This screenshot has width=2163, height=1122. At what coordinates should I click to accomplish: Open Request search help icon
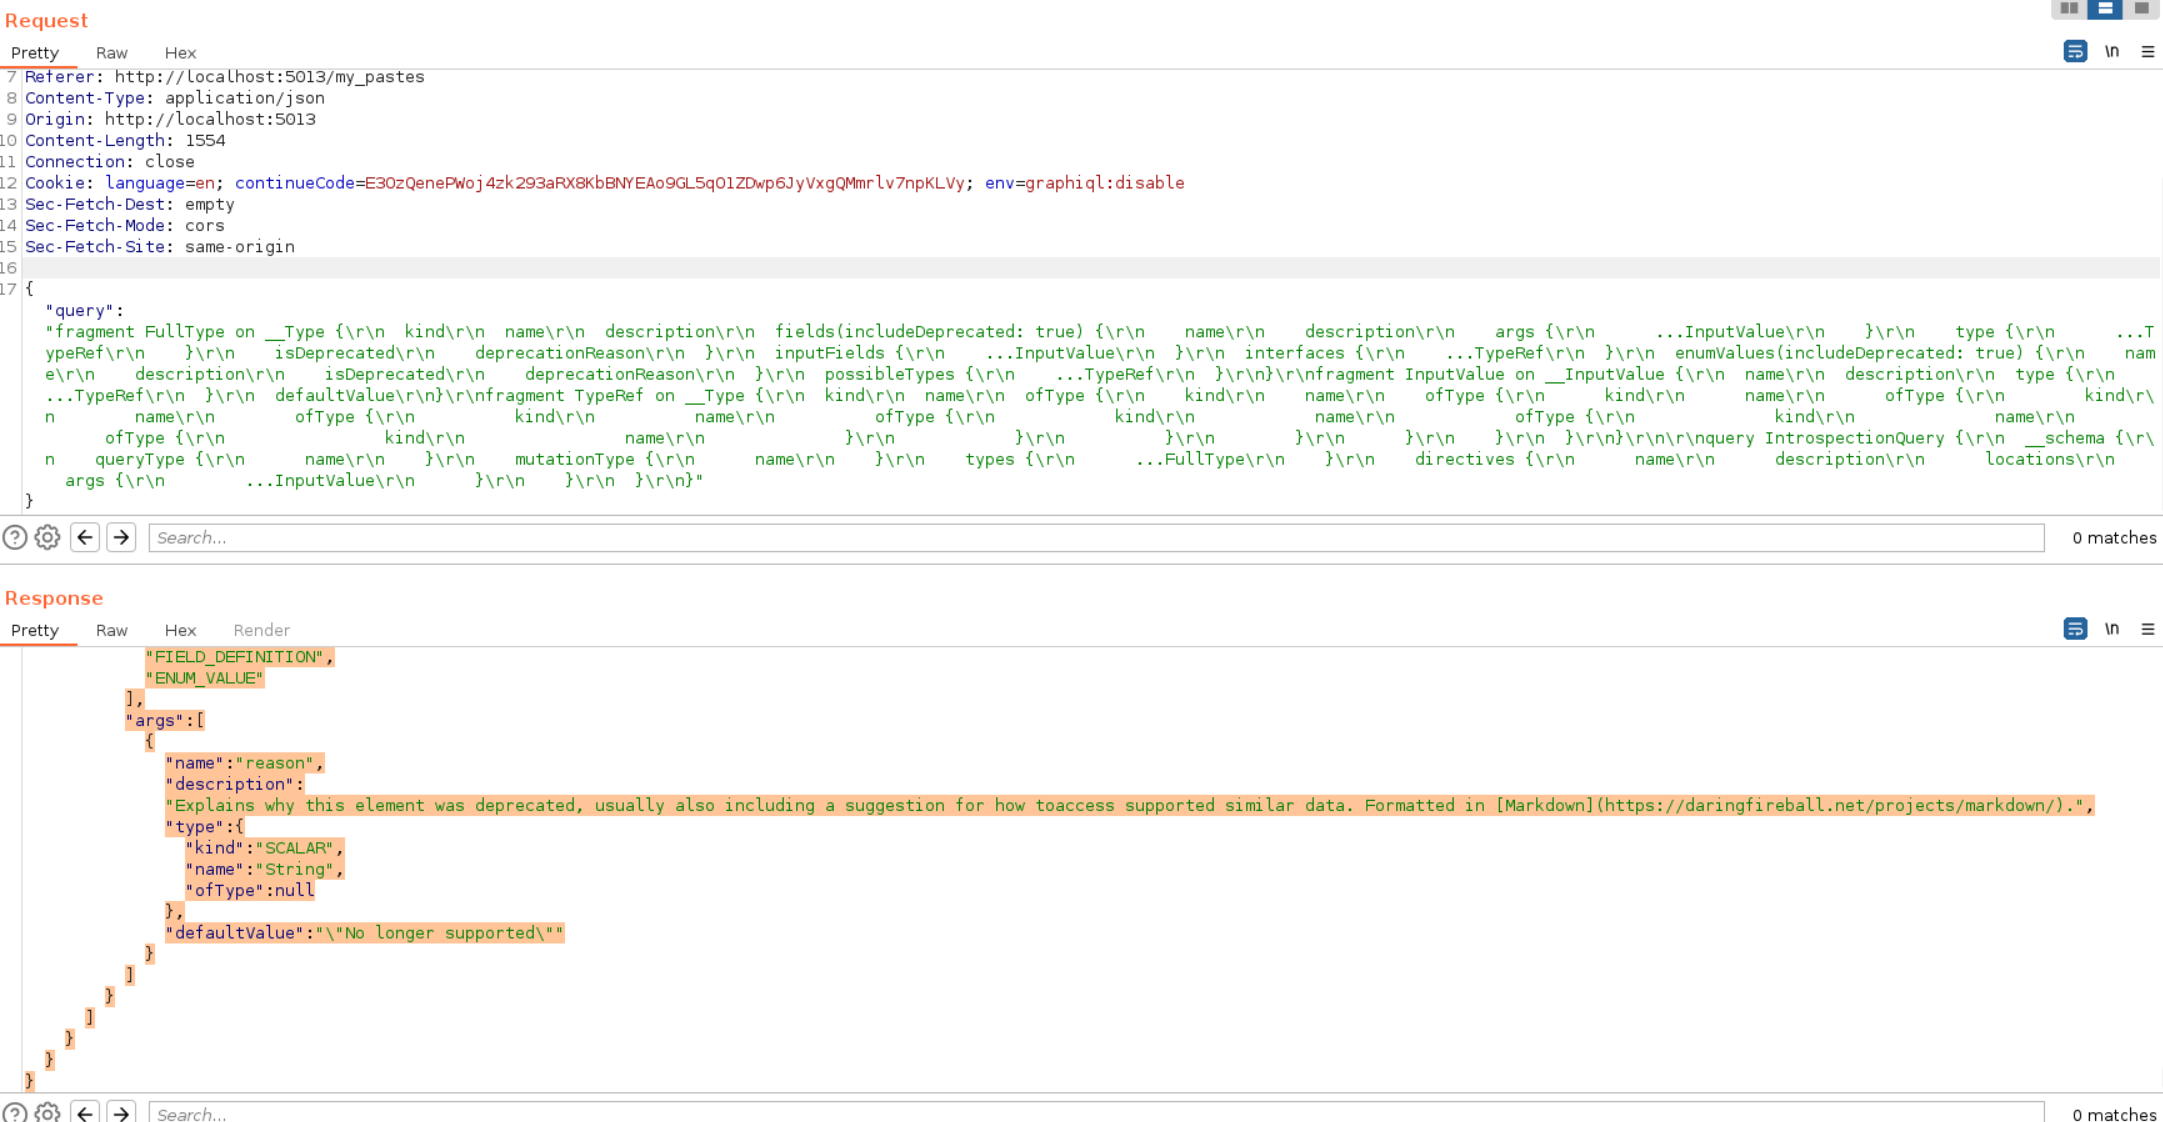[x=15, y=538]
